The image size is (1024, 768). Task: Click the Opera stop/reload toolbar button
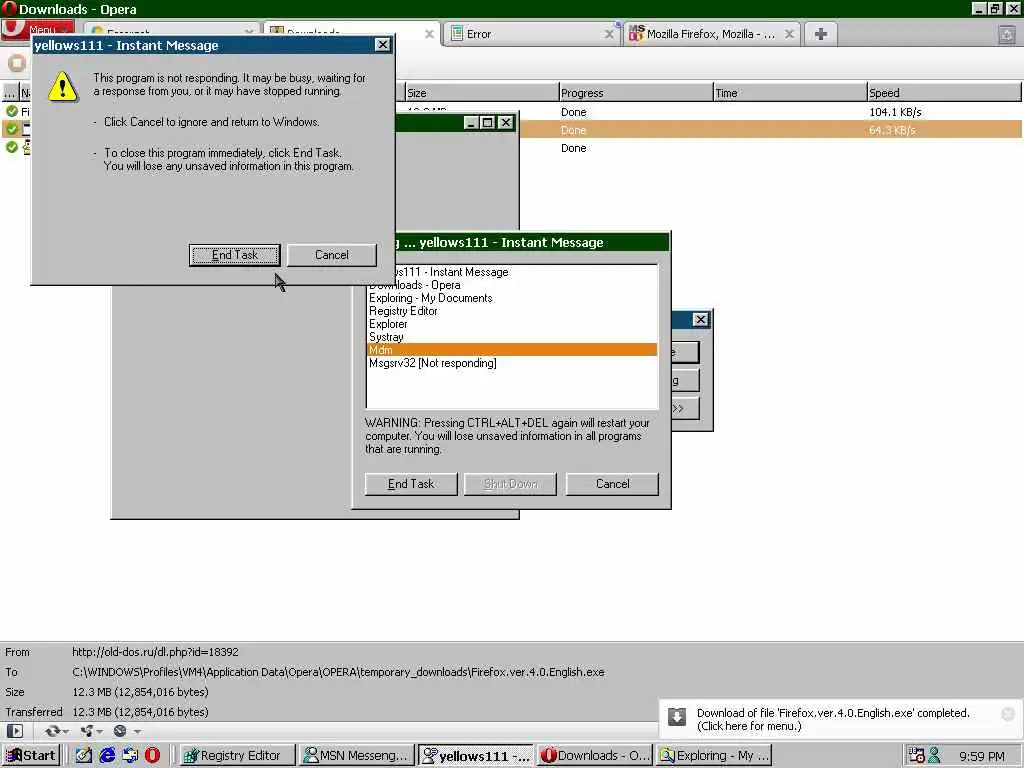[x=17, y=63]
